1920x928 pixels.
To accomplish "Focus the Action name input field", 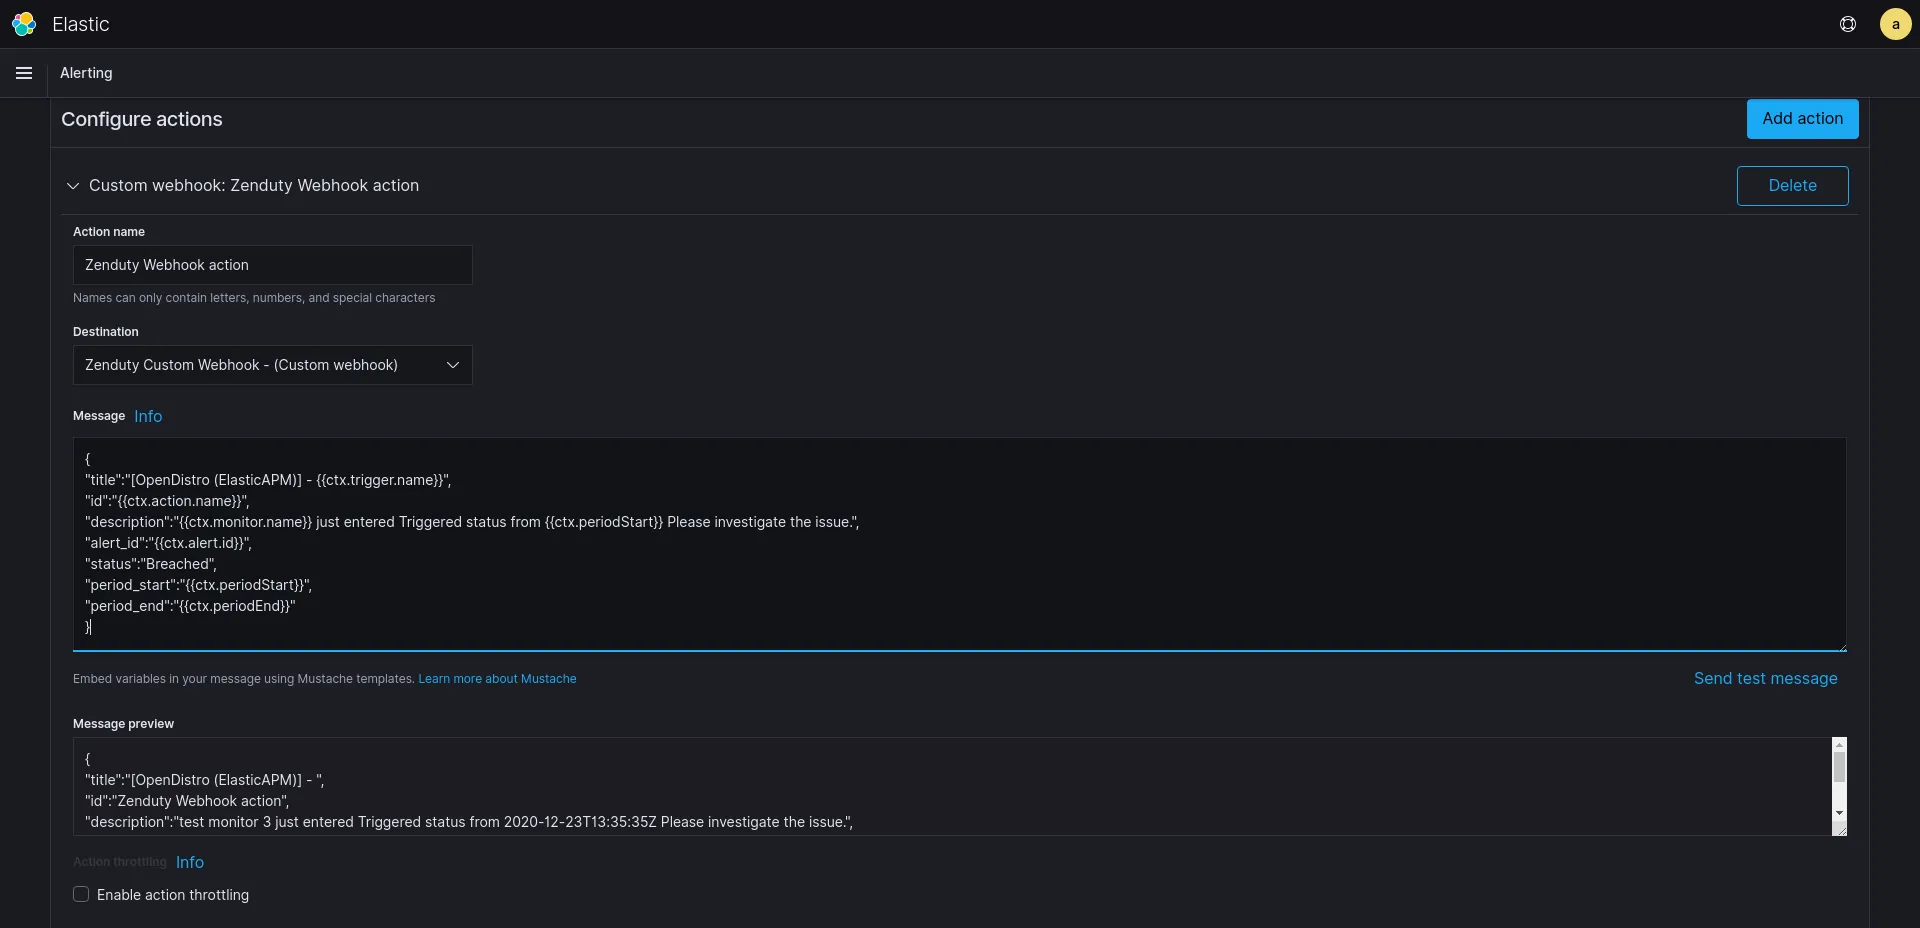I will 272,265.
